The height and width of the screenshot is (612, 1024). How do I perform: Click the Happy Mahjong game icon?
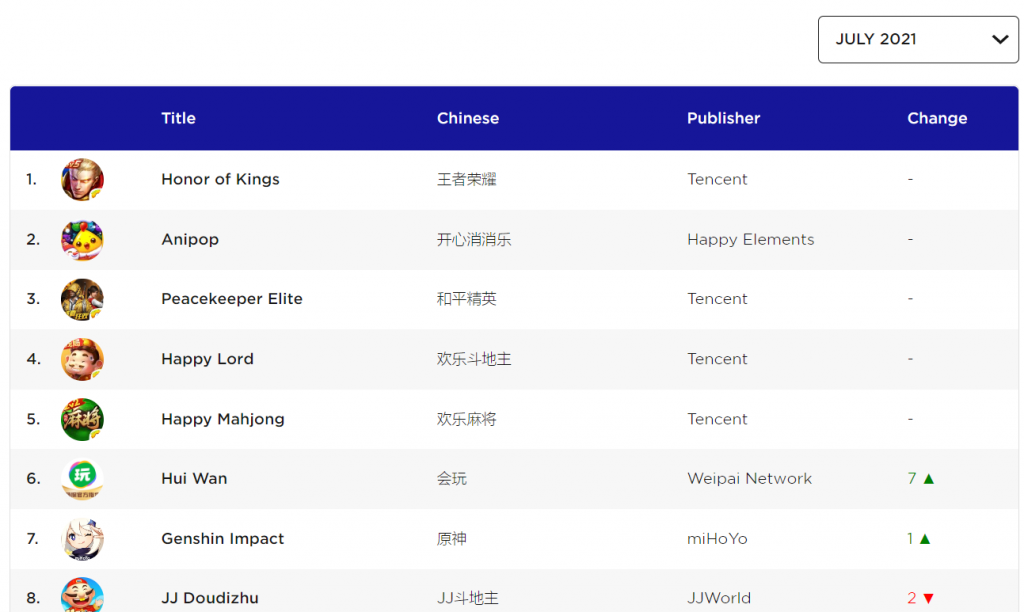(x=82, y=419)
